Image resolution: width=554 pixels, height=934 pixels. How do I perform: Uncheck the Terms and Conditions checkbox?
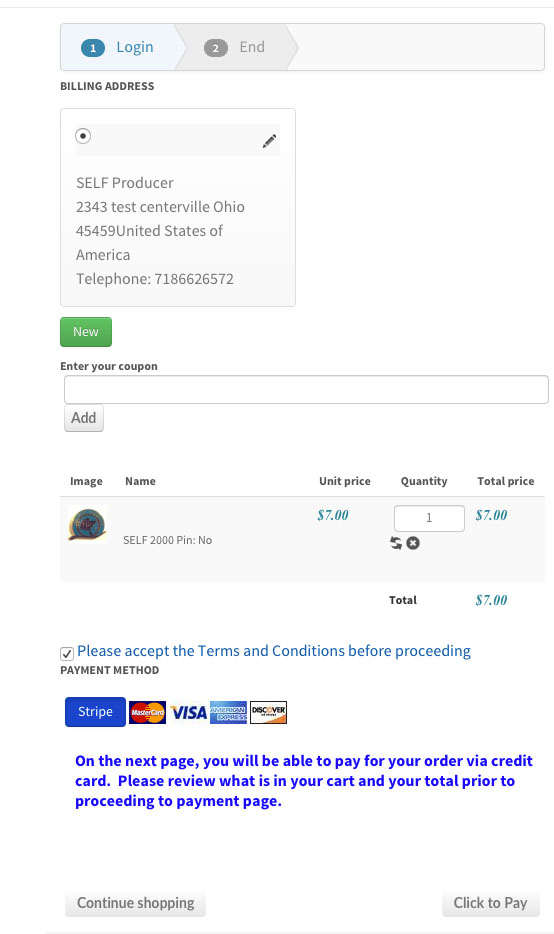(x=67, y=653)
